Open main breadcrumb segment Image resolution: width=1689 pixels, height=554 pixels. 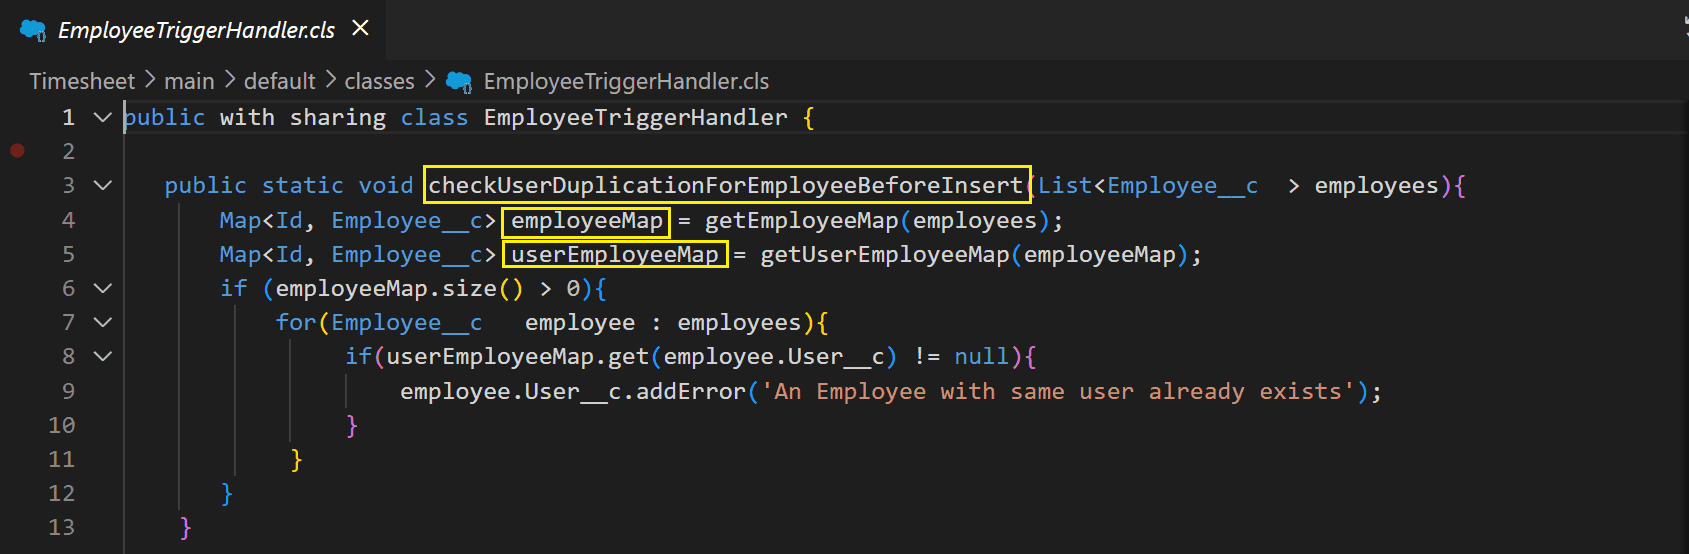[189, 81]
